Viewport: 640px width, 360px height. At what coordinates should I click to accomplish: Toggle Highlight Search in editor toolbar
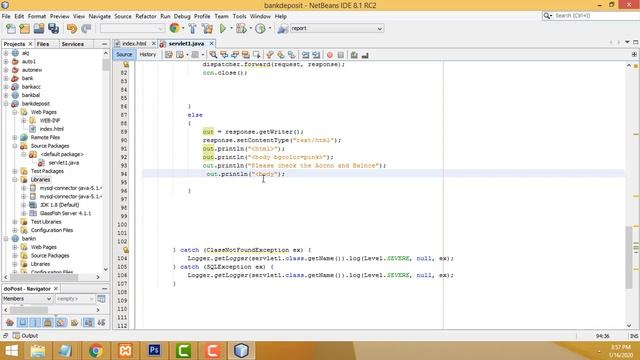click(x=246, y=55)
